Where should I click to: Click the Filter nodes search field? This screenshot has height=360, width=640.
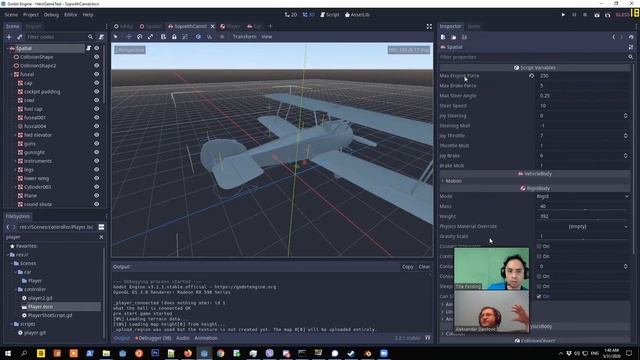point(60,37)
